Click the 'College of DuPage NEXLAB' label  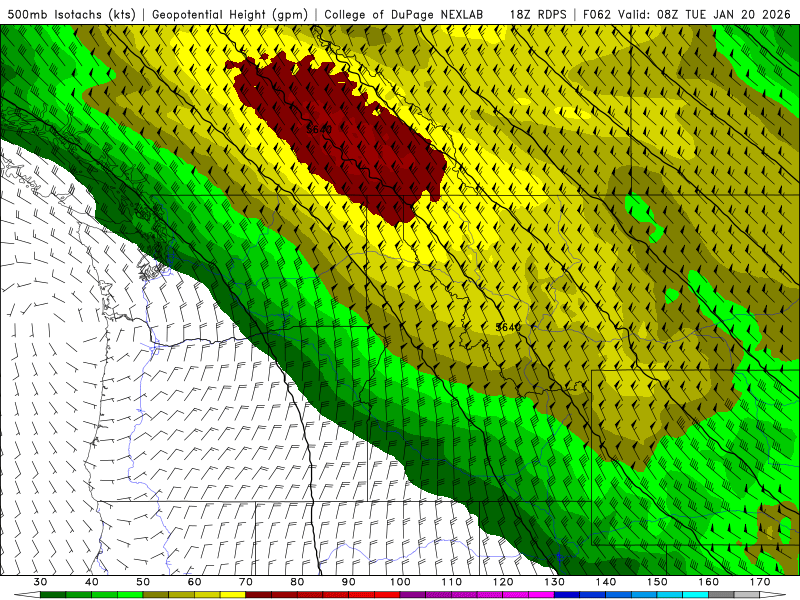click(x=404, y=14)
